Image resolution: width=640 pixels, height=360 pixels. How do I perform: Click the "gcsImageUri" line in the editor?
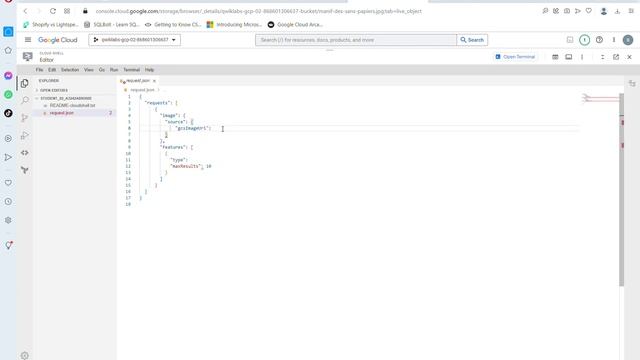193,128
